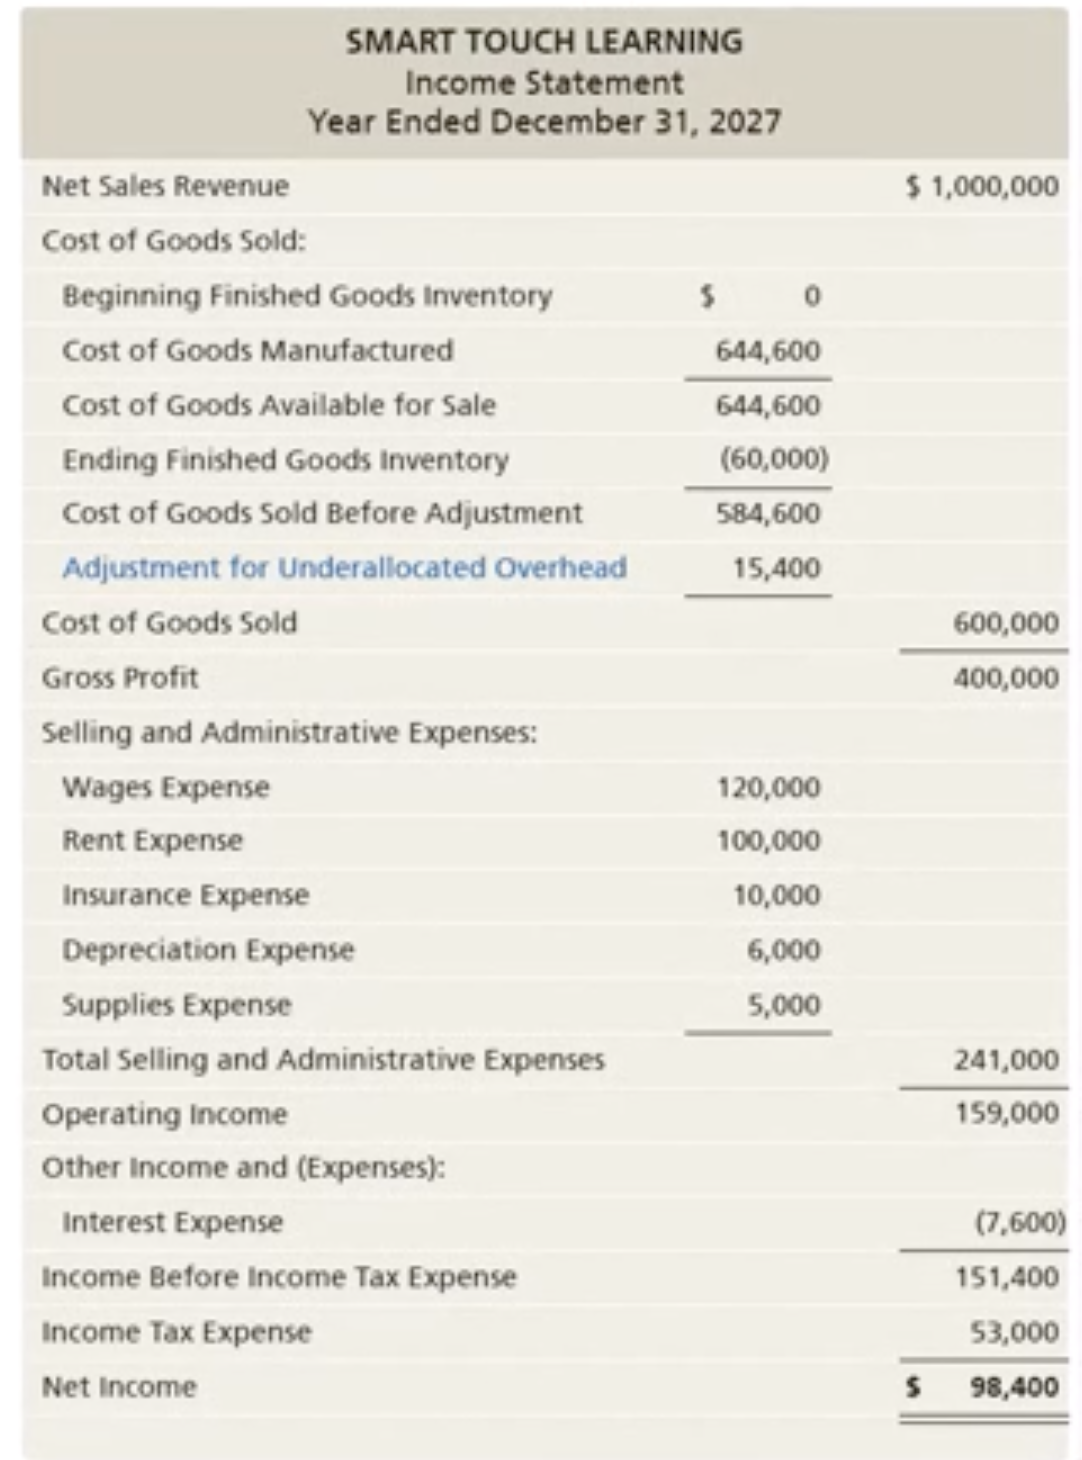Click the Cost of Goods Manufactured label

point(257,350)
